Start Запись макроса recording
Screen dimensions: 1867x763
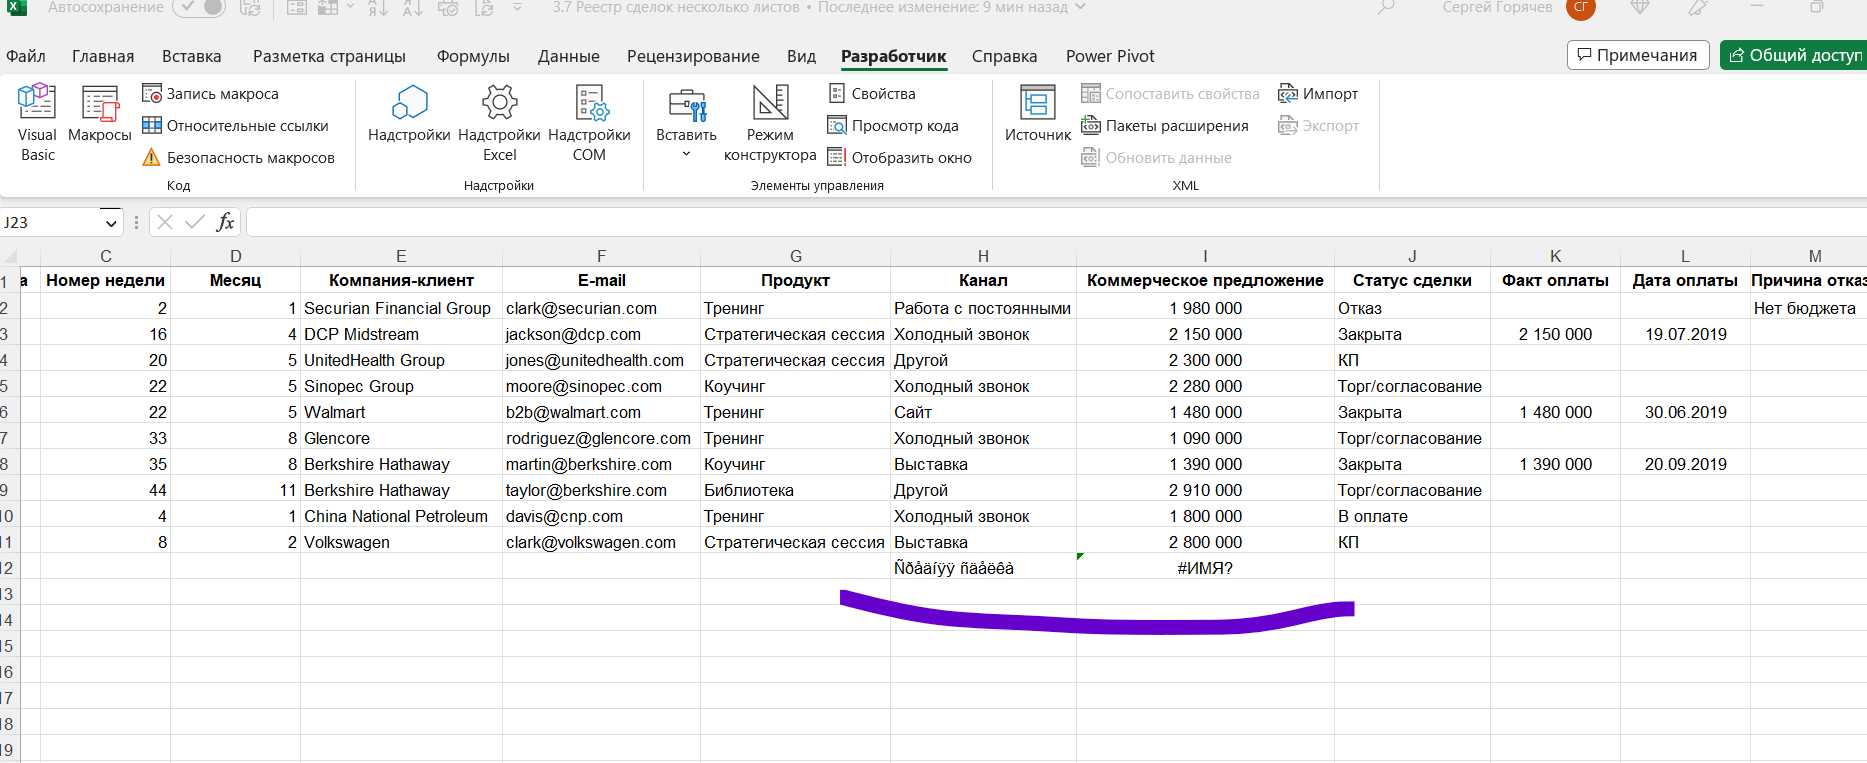tap(211, 93)
